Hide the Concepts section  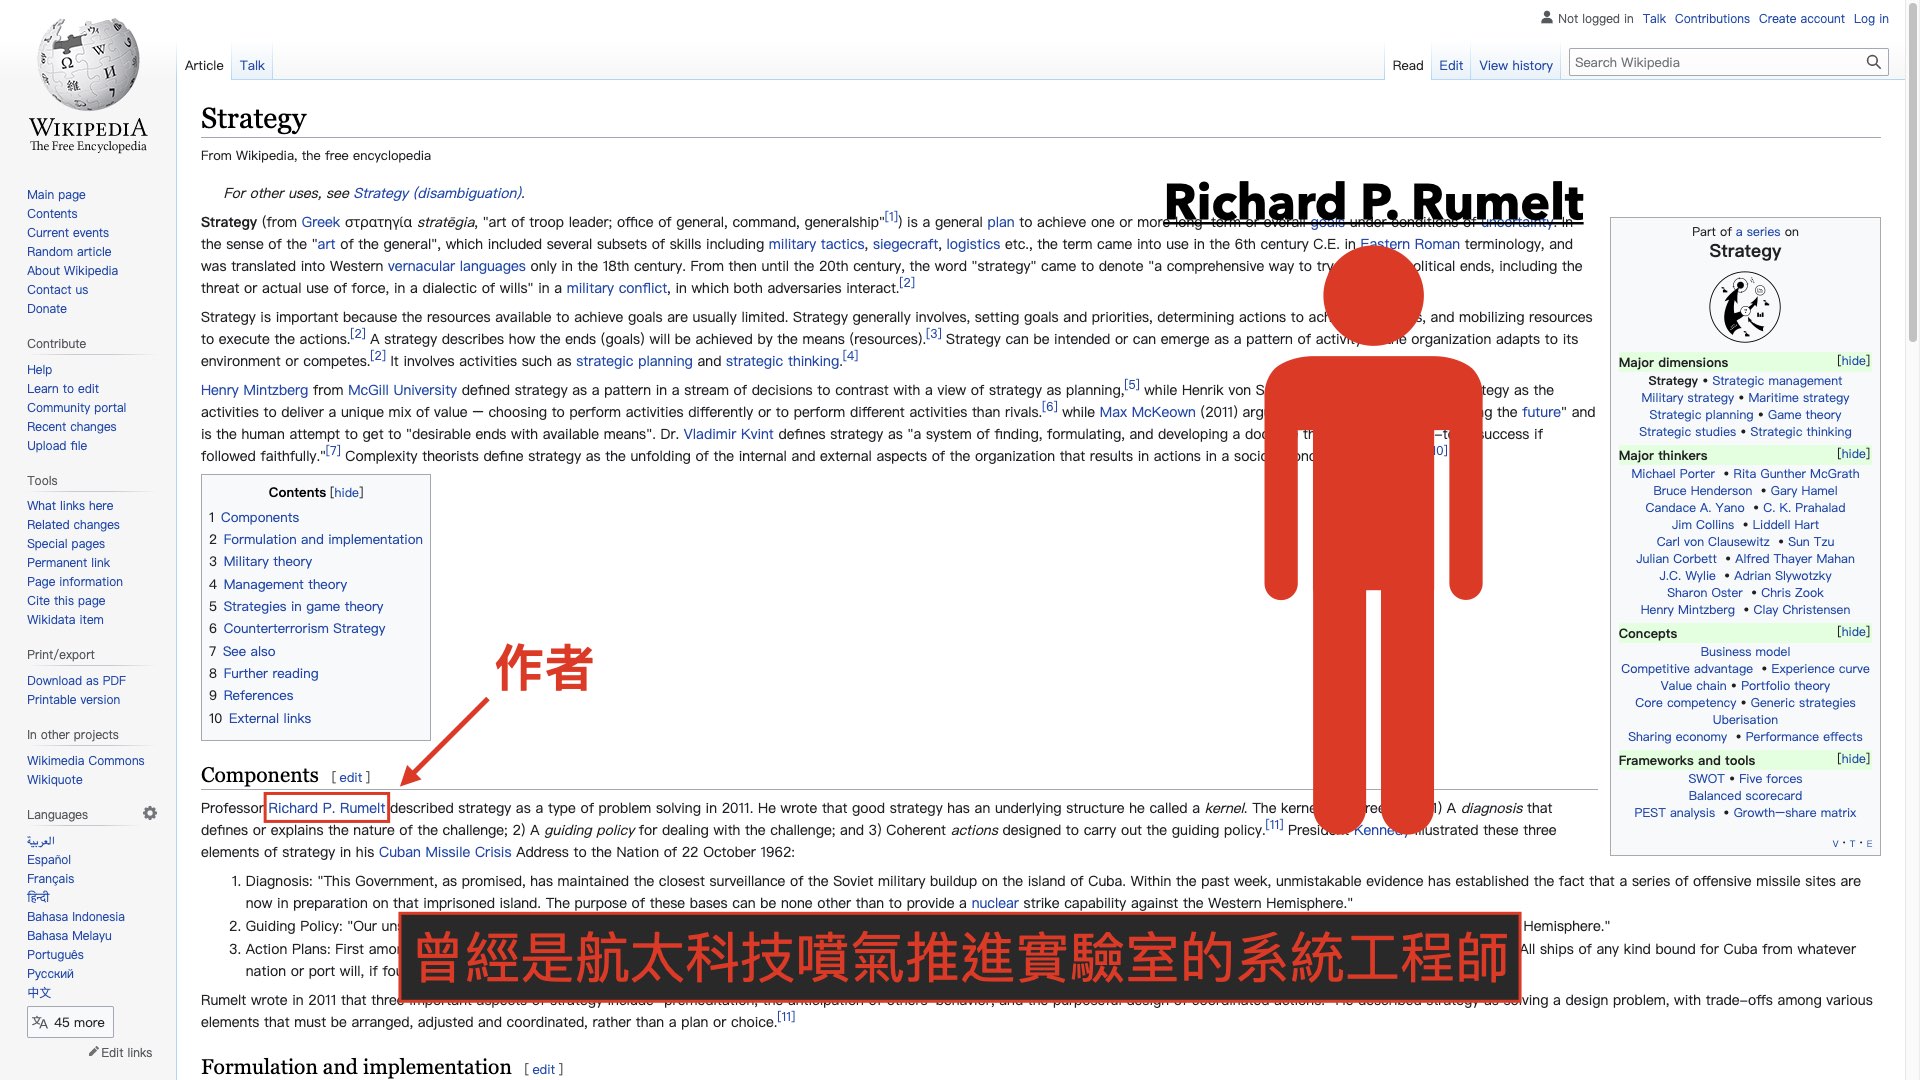point(1853,632)
